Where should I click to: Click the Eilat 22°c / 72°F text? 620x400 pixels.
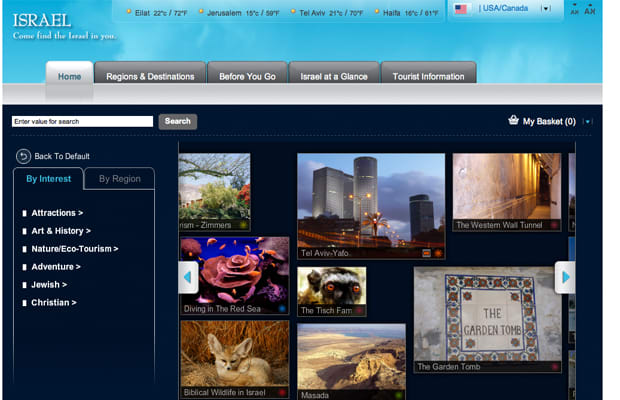tap(161, 13)
